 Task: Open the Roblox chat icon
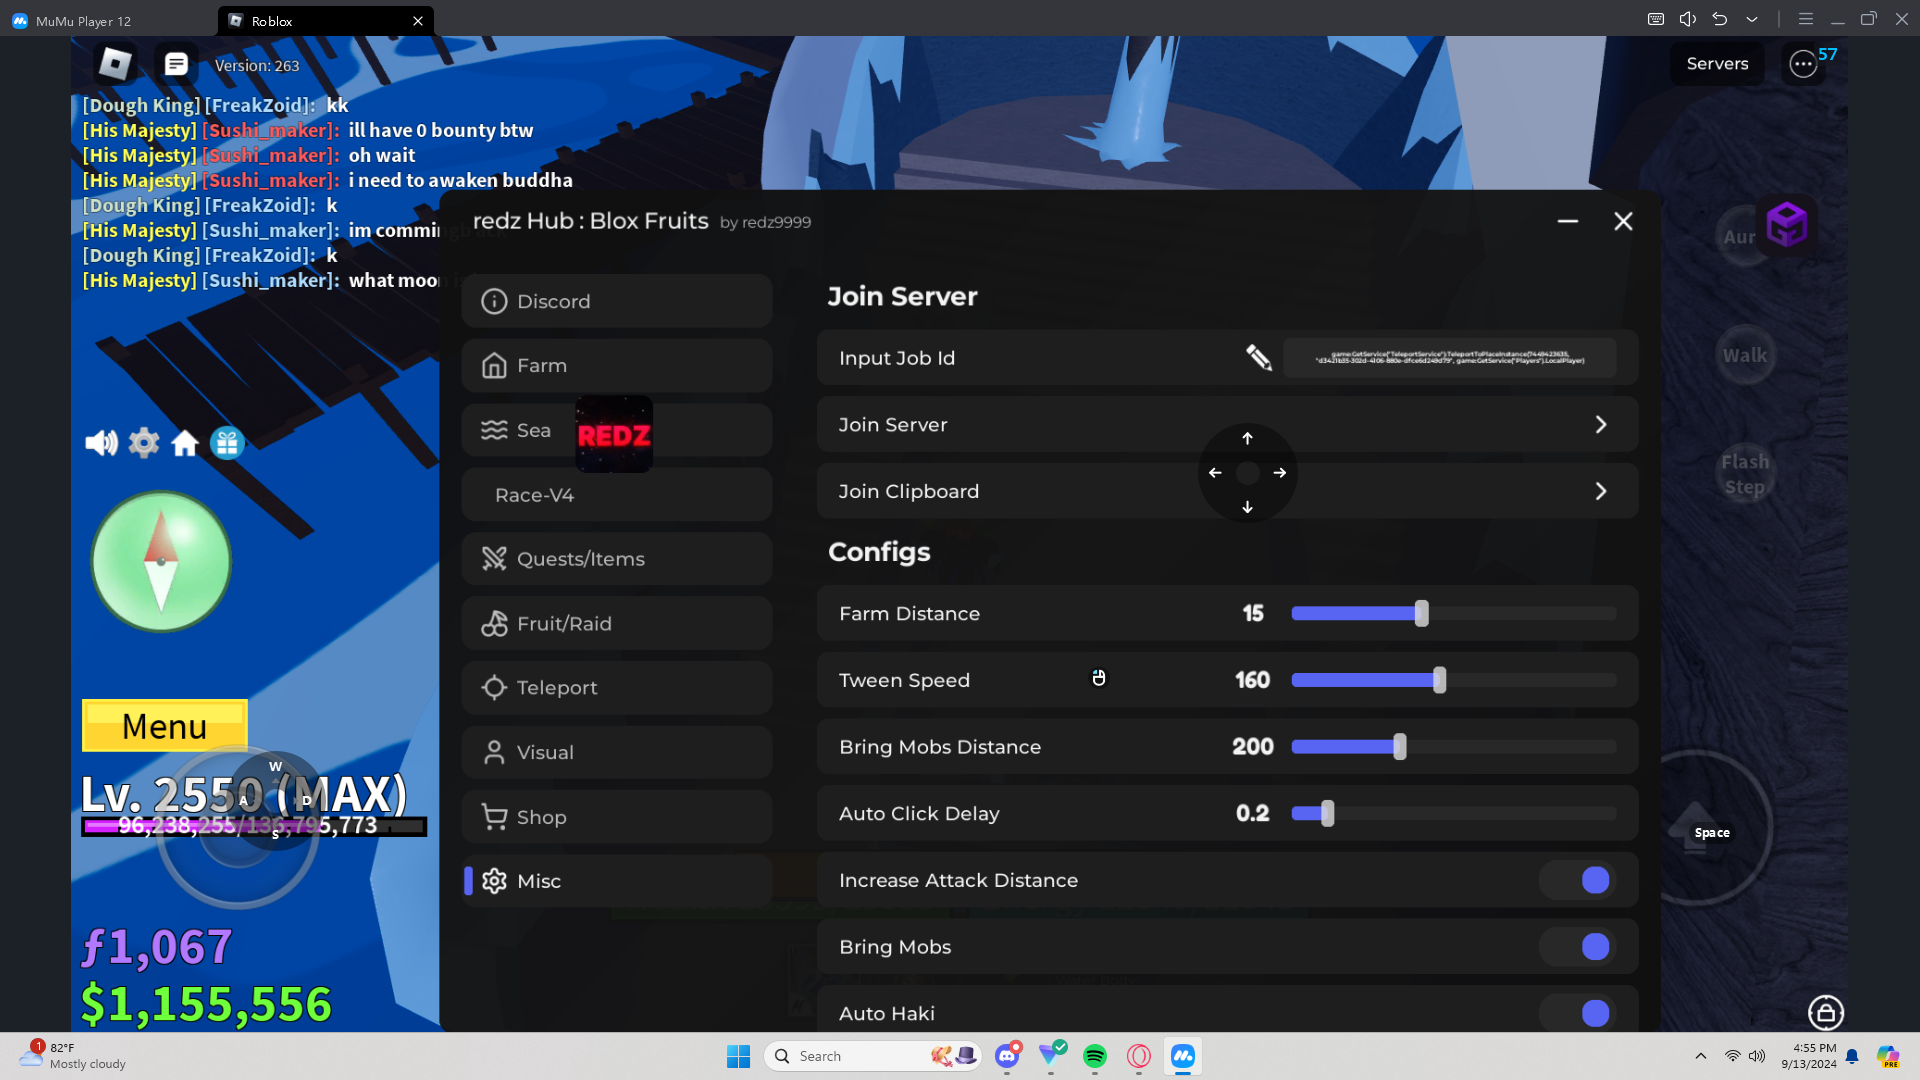pos(176,64)
